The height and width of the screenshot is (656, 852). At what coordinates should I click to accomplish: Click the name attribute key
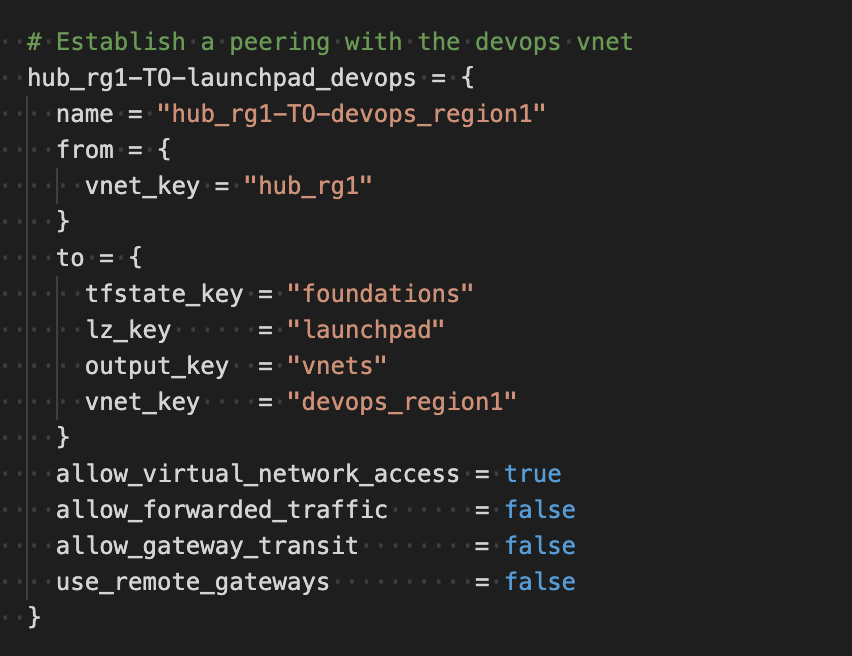(85, 114)
